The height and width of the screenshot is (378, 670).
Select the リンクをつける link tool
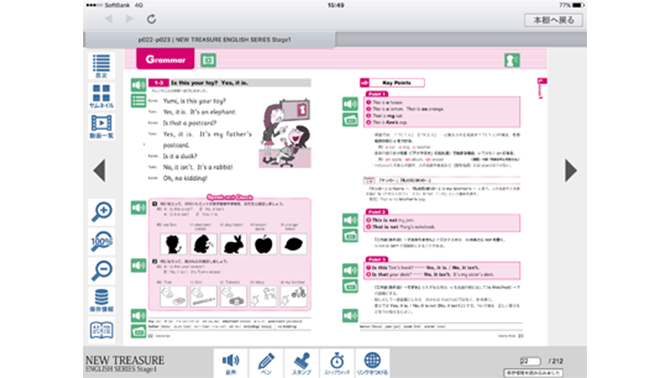point(373,363)
